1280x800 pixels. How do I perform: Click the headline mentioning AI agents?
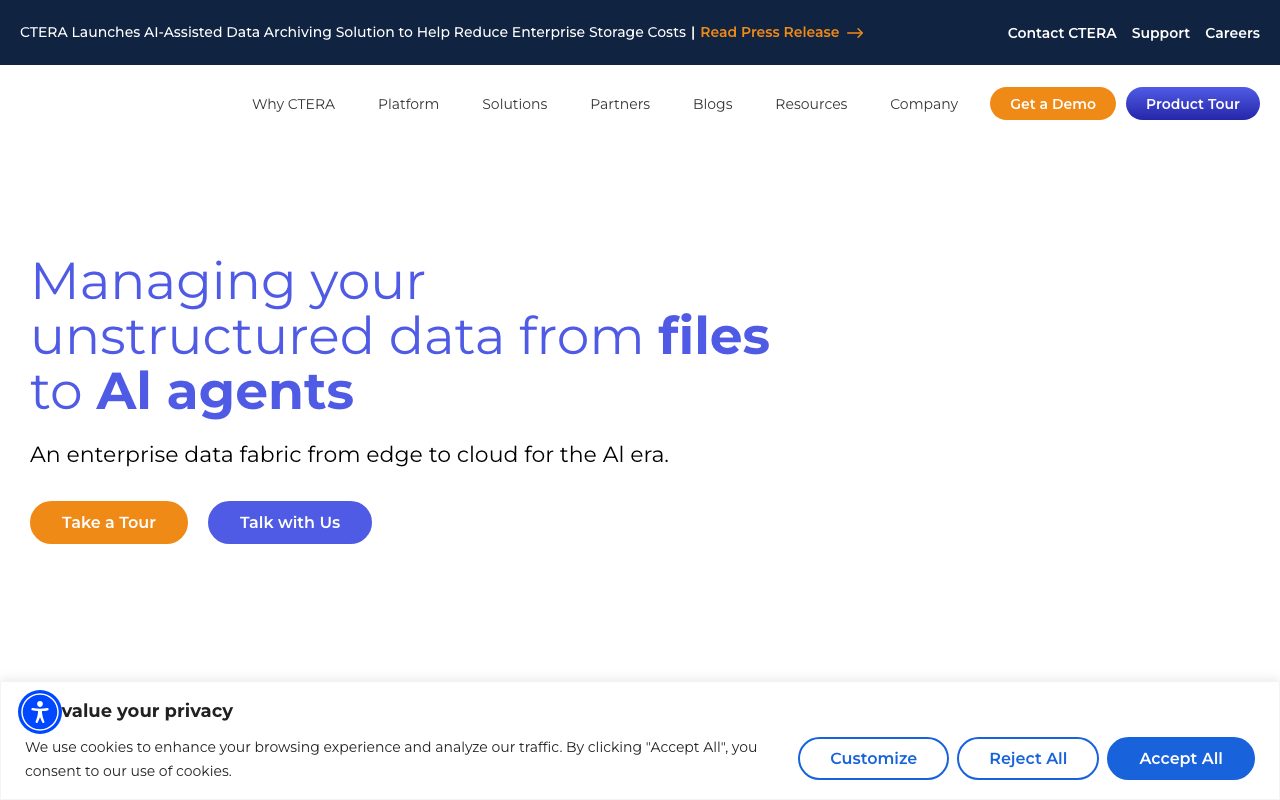pyautogui.click(x=400, y=336)
